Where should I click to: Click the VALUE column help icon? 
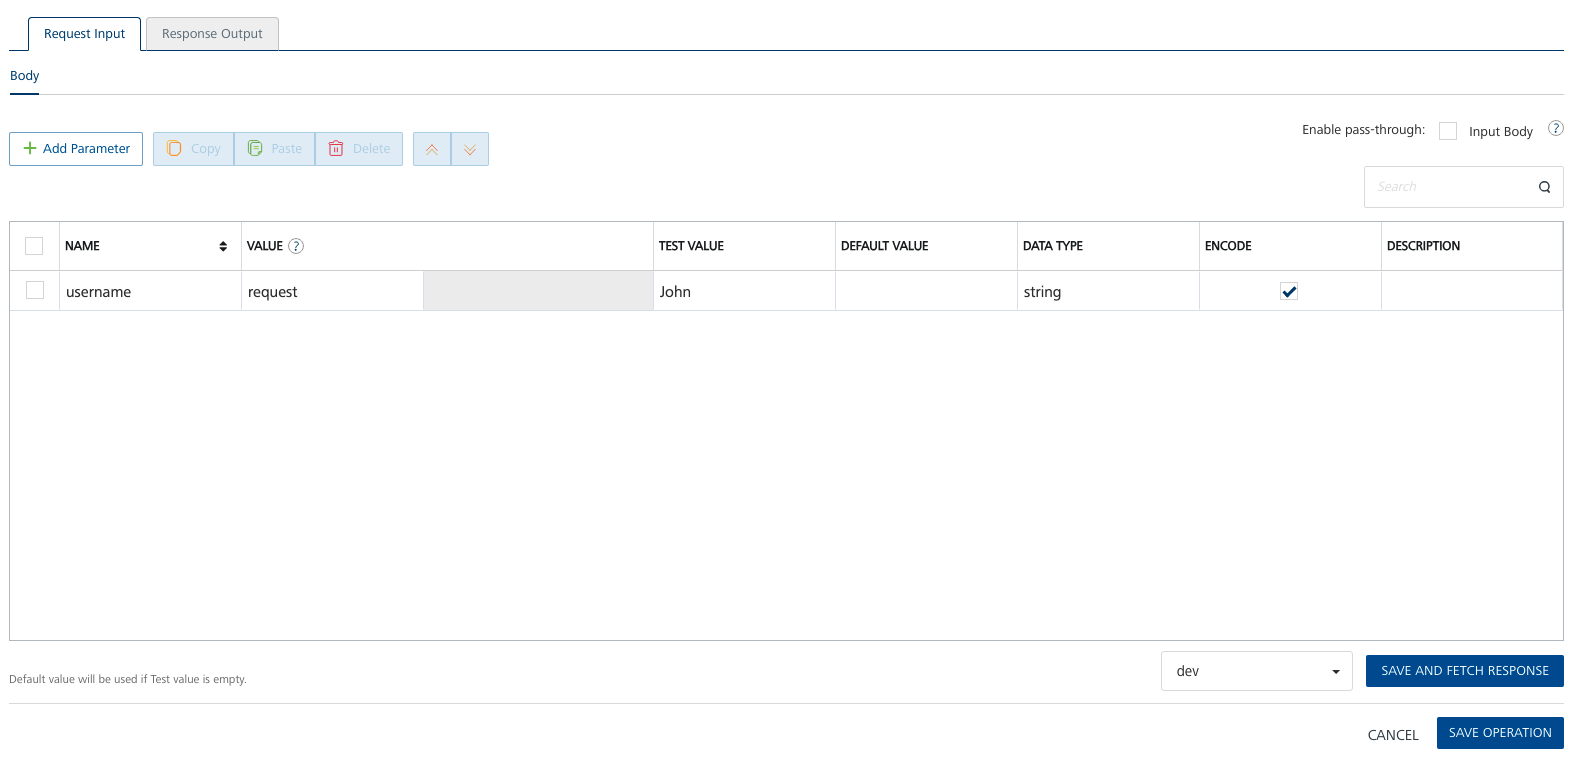click(296, 246)
